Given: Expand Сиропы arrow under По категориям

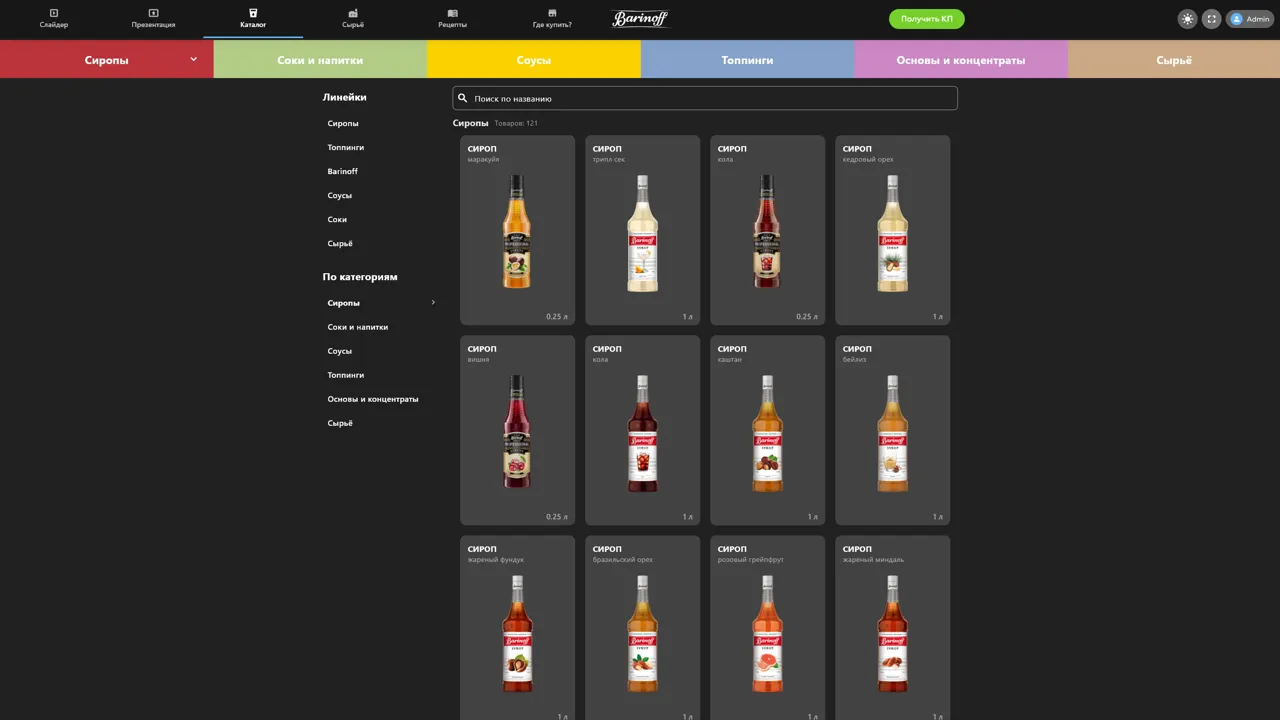Looking at the screenshot, I should [x=433, y=302].
